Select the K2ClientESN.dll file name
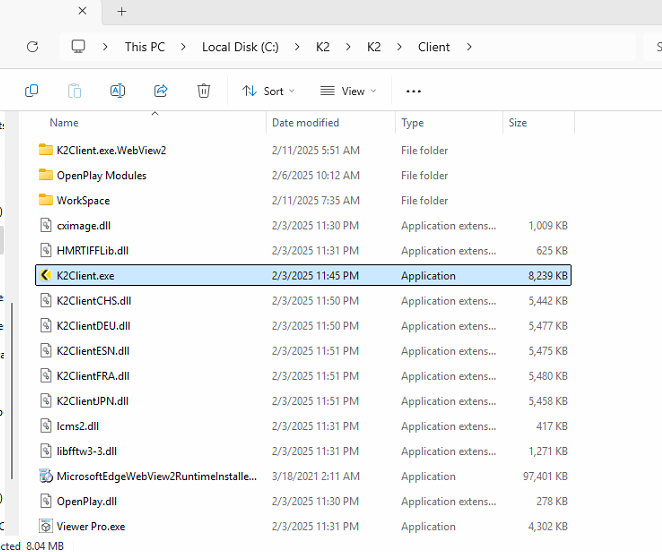 click(x=93, y=351)
